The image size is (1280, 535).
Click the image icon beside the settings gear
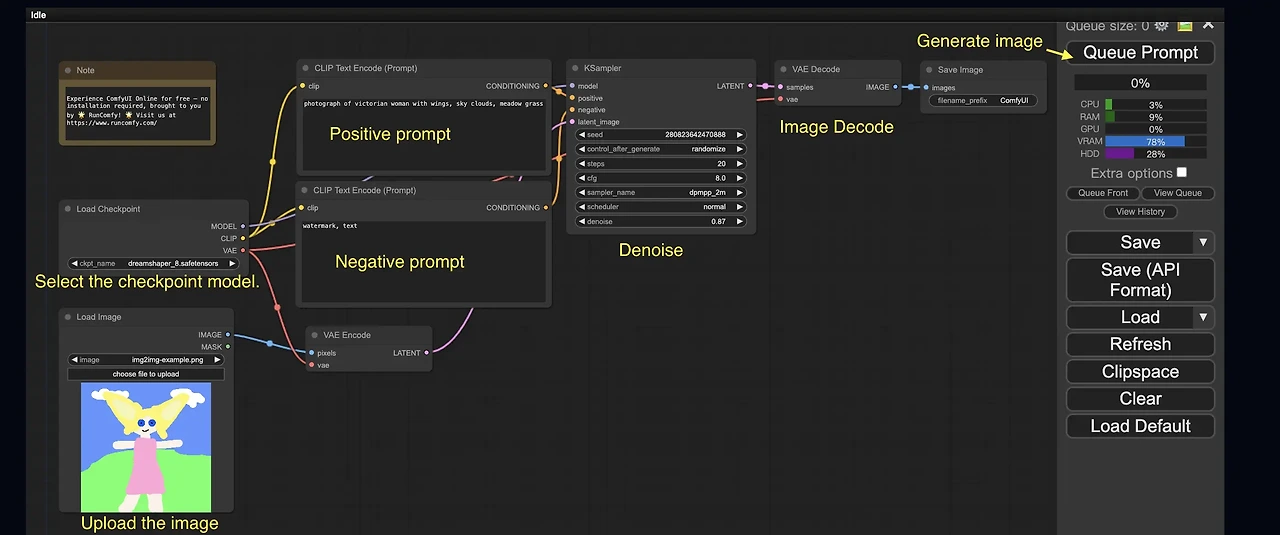click(1185, 26)
